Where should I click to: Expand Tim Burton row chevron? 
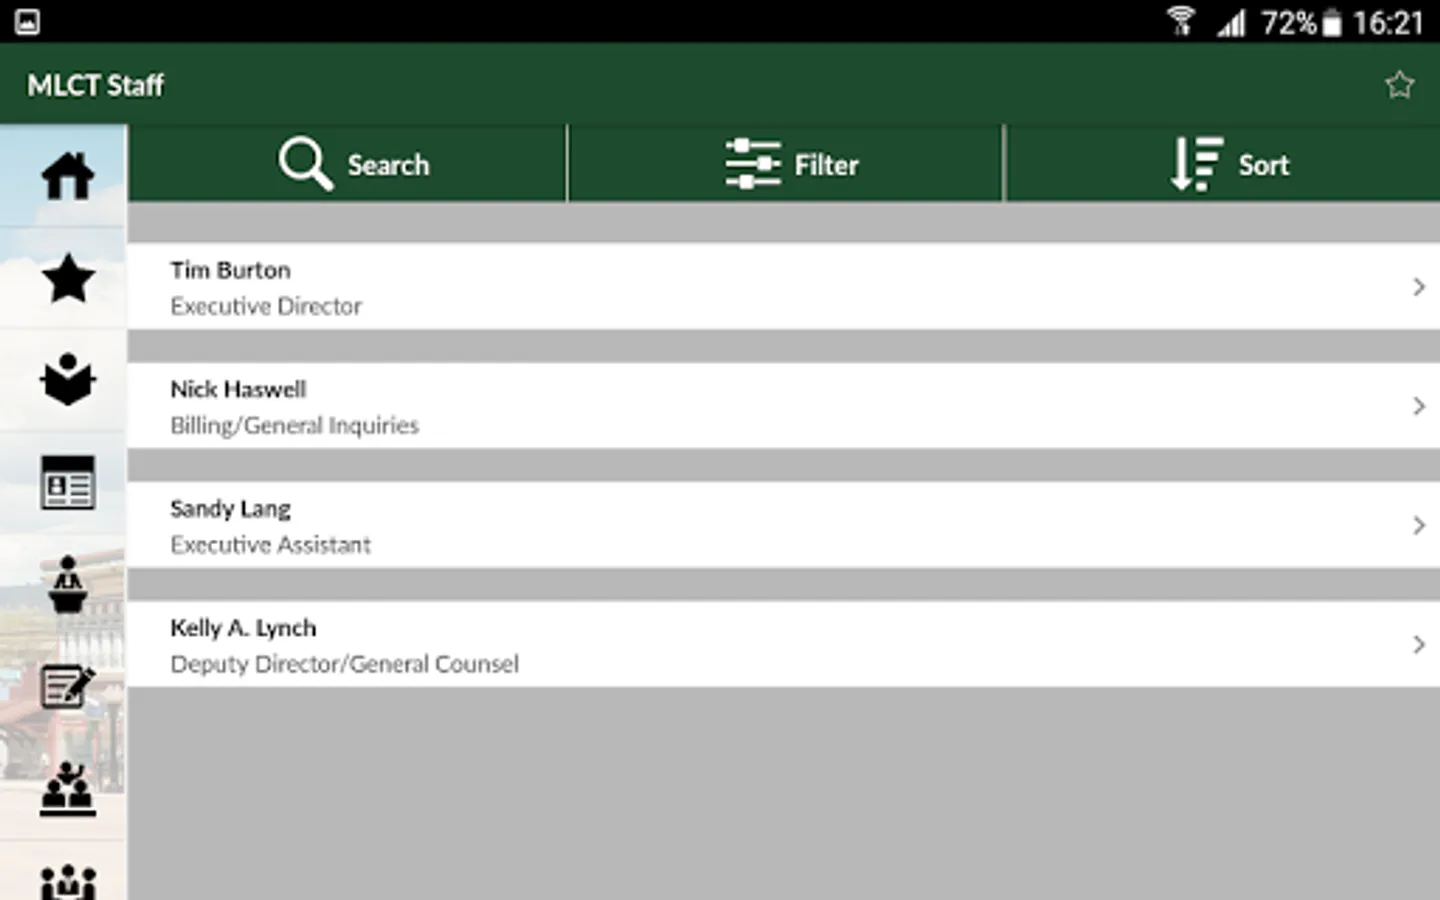(1418, 287)
